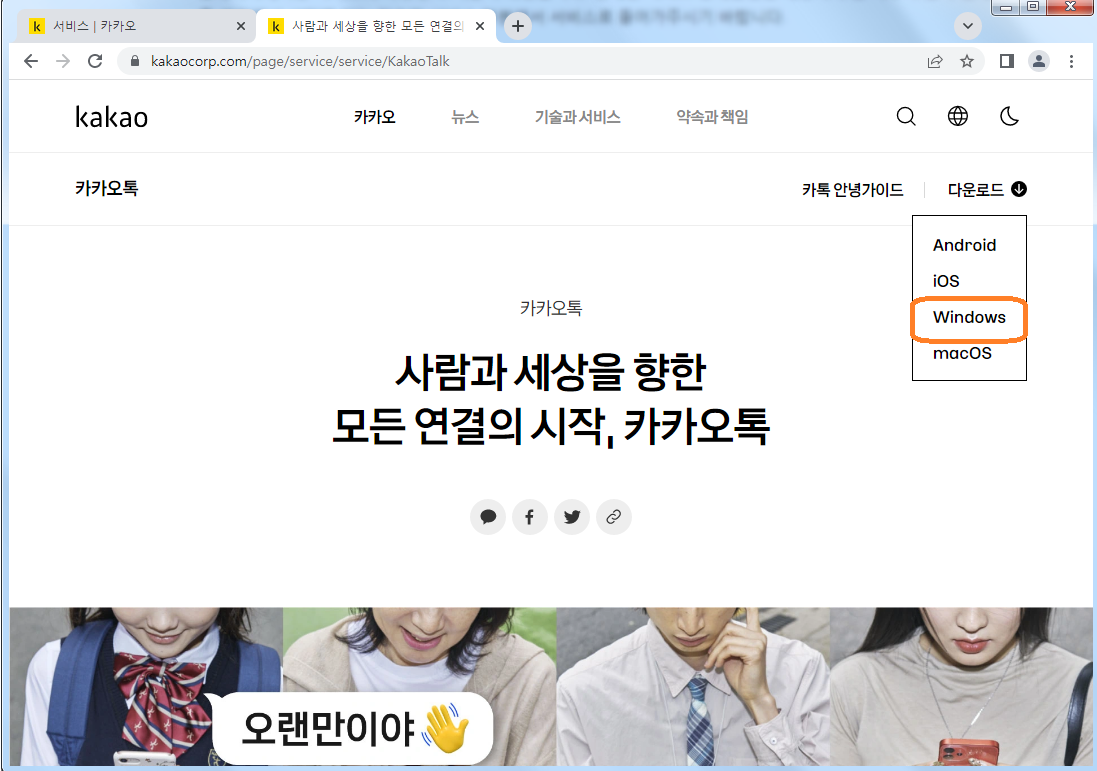
Task: Open the Chrome three-dot menu
Action: pyautogui.click(x=1071, y=62)
